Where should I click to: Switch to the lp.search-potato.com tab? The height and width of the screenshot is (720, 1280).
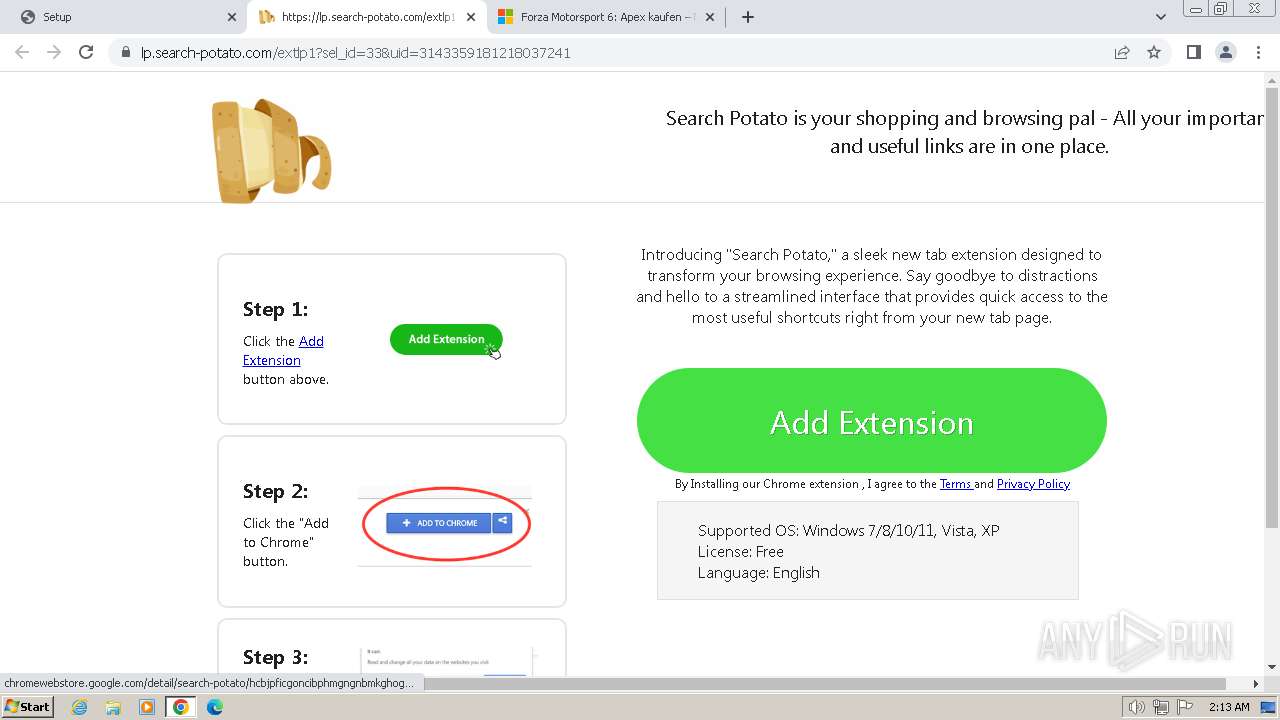366,17
